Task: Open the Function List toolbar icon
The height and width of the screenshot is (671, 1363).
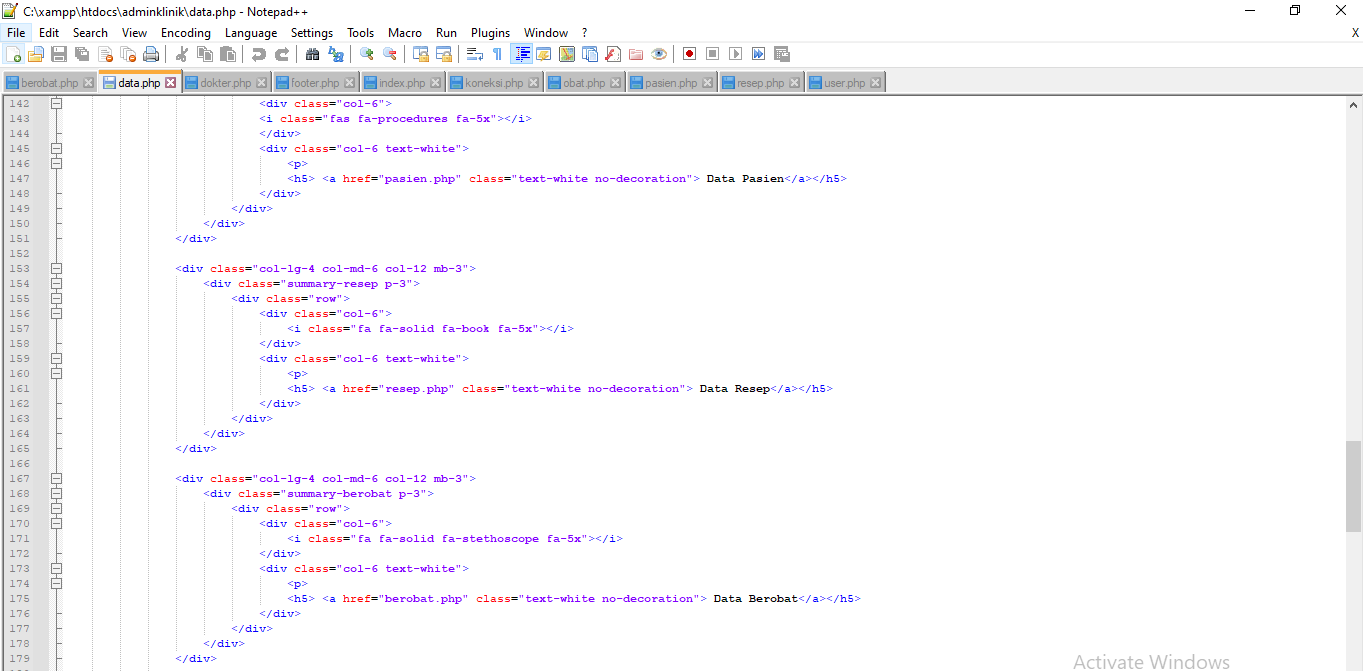Action: click(x=613, y=54)
